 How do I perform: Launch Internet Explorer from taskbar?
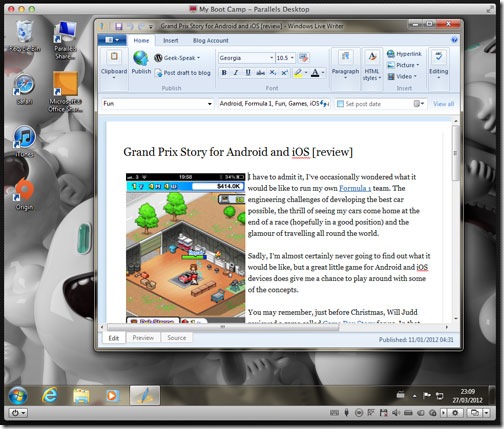[50, 396]
